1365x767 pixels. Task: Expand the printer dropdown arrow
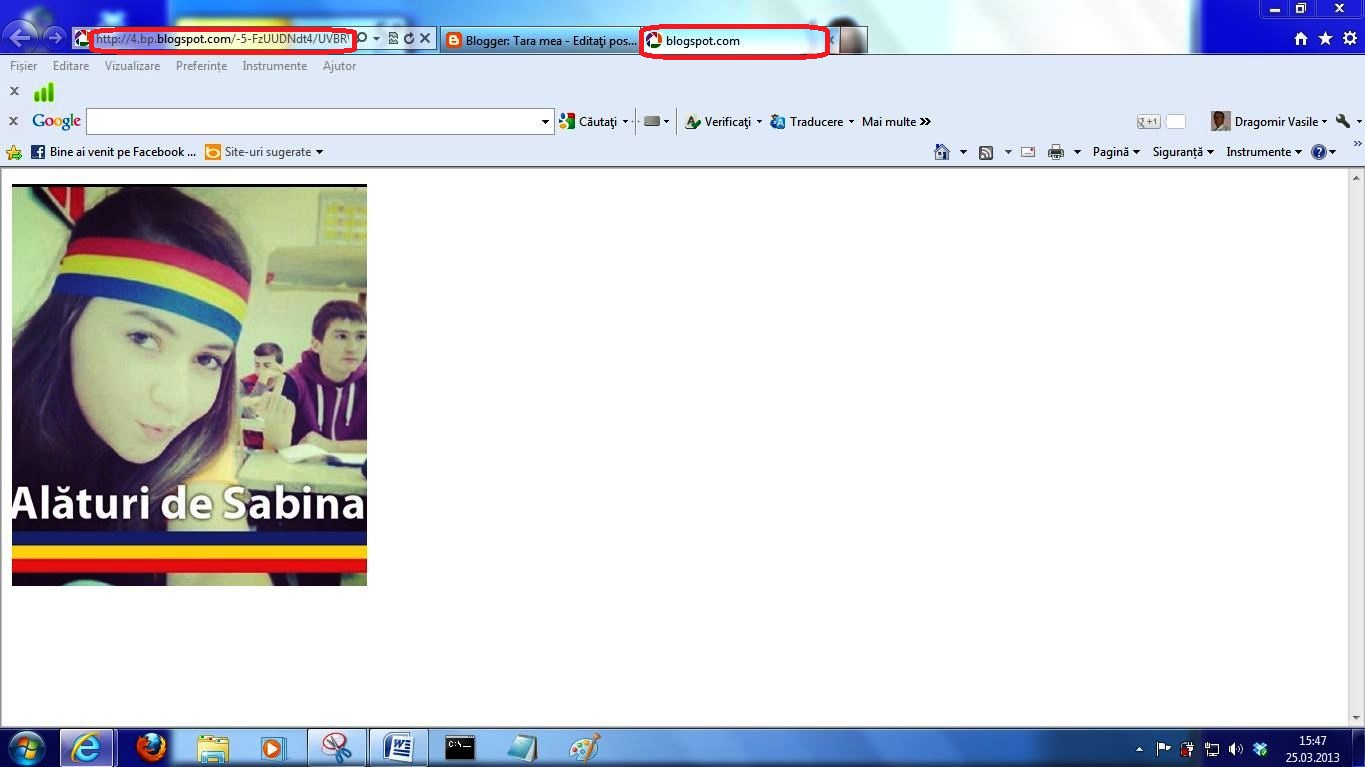[1077, 152]
